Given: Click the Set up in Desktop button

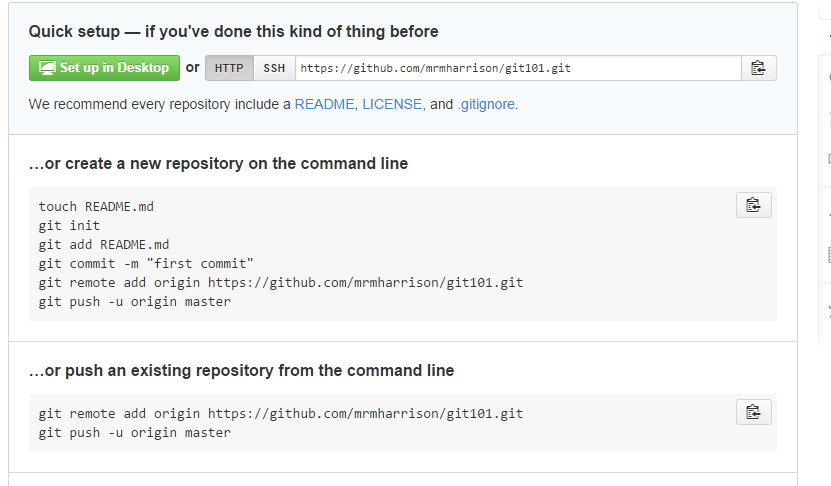Looking at the screenshot, I should point(104,68).
